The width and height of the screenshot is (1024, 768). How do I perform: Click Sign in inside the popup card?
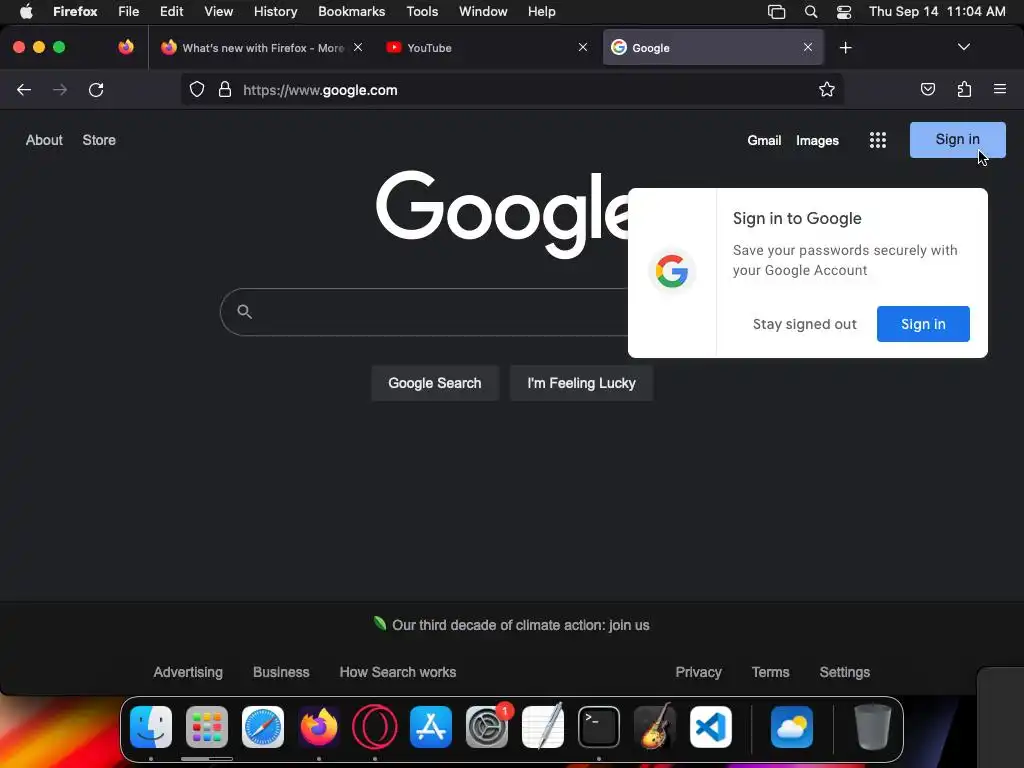pos(923,324)
